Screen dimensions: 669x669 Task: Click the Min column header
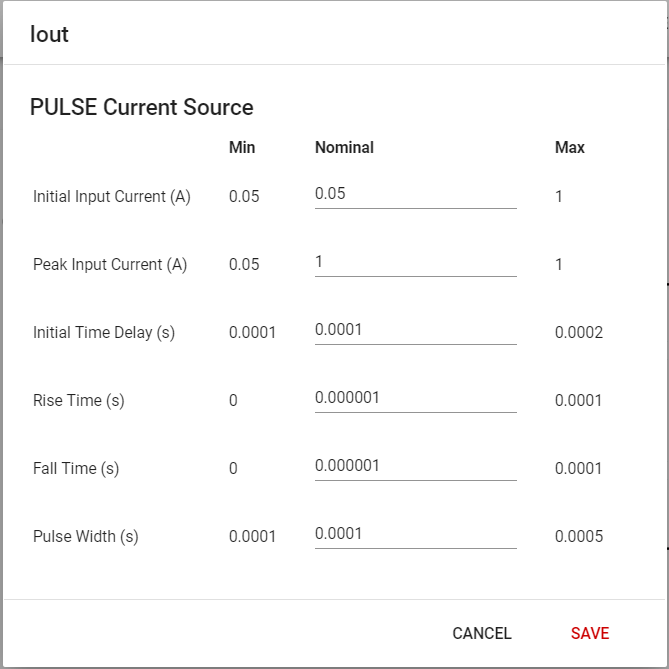point(242,147)
